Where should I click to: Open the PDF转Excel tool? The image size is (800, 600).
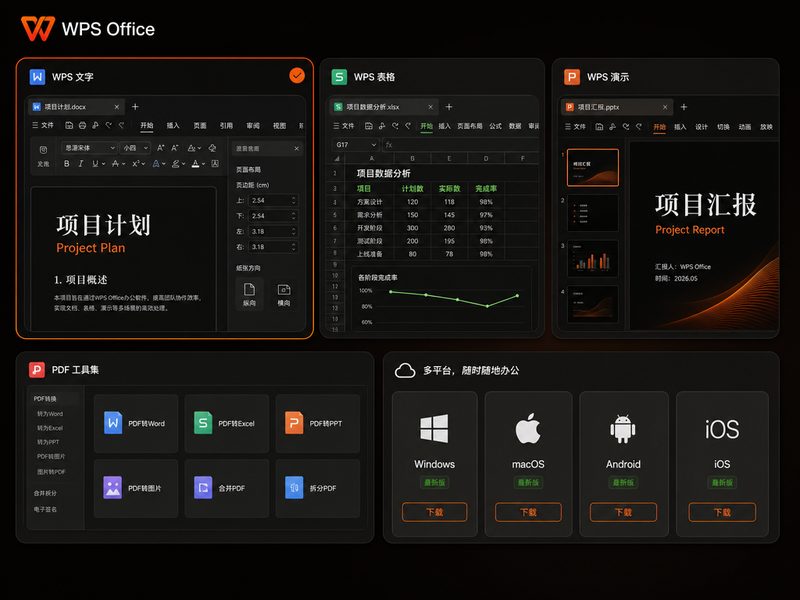click(227, 423)
